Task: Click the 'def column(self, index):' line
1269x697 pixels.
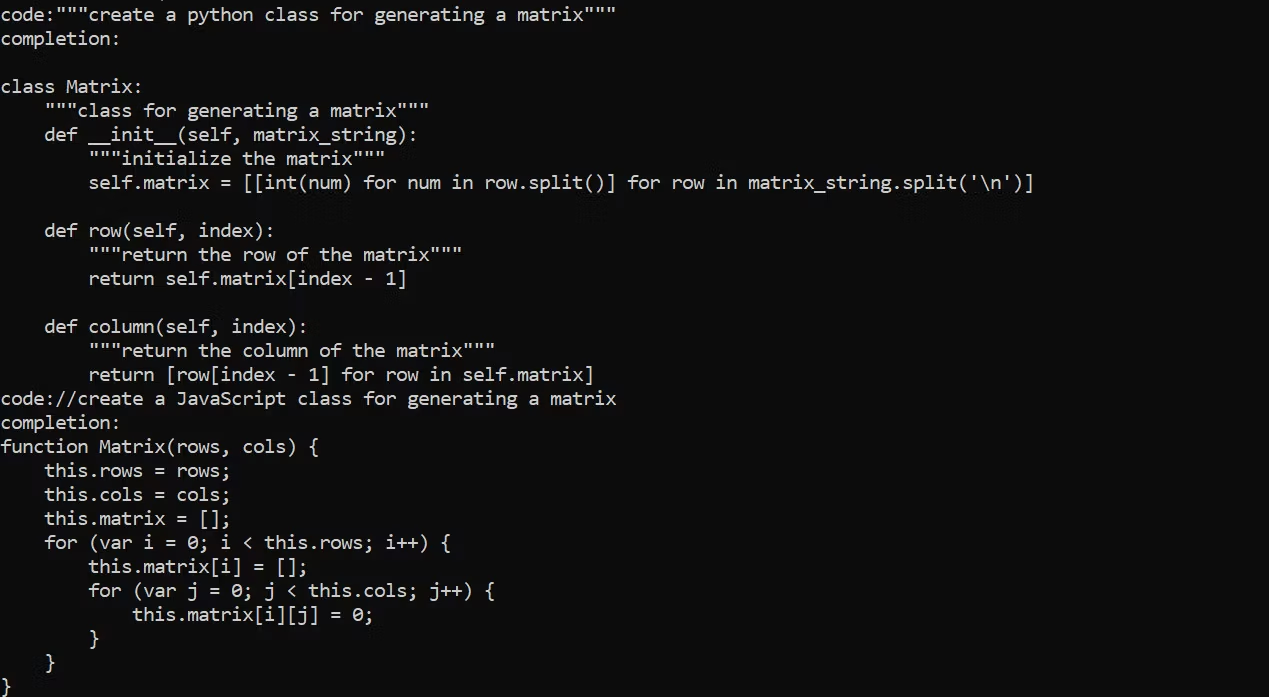Action: [x=176, y=327]
